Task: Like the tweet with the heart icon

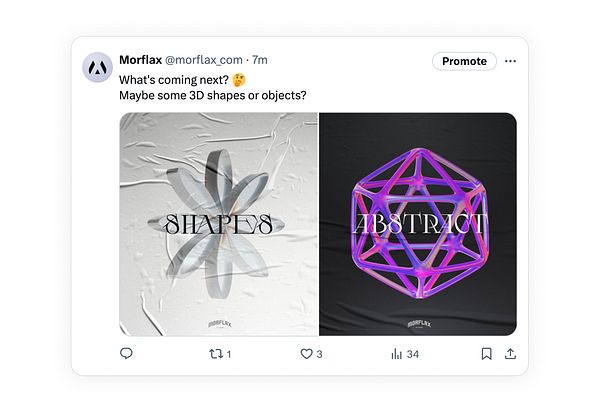Action: point(307,353)
